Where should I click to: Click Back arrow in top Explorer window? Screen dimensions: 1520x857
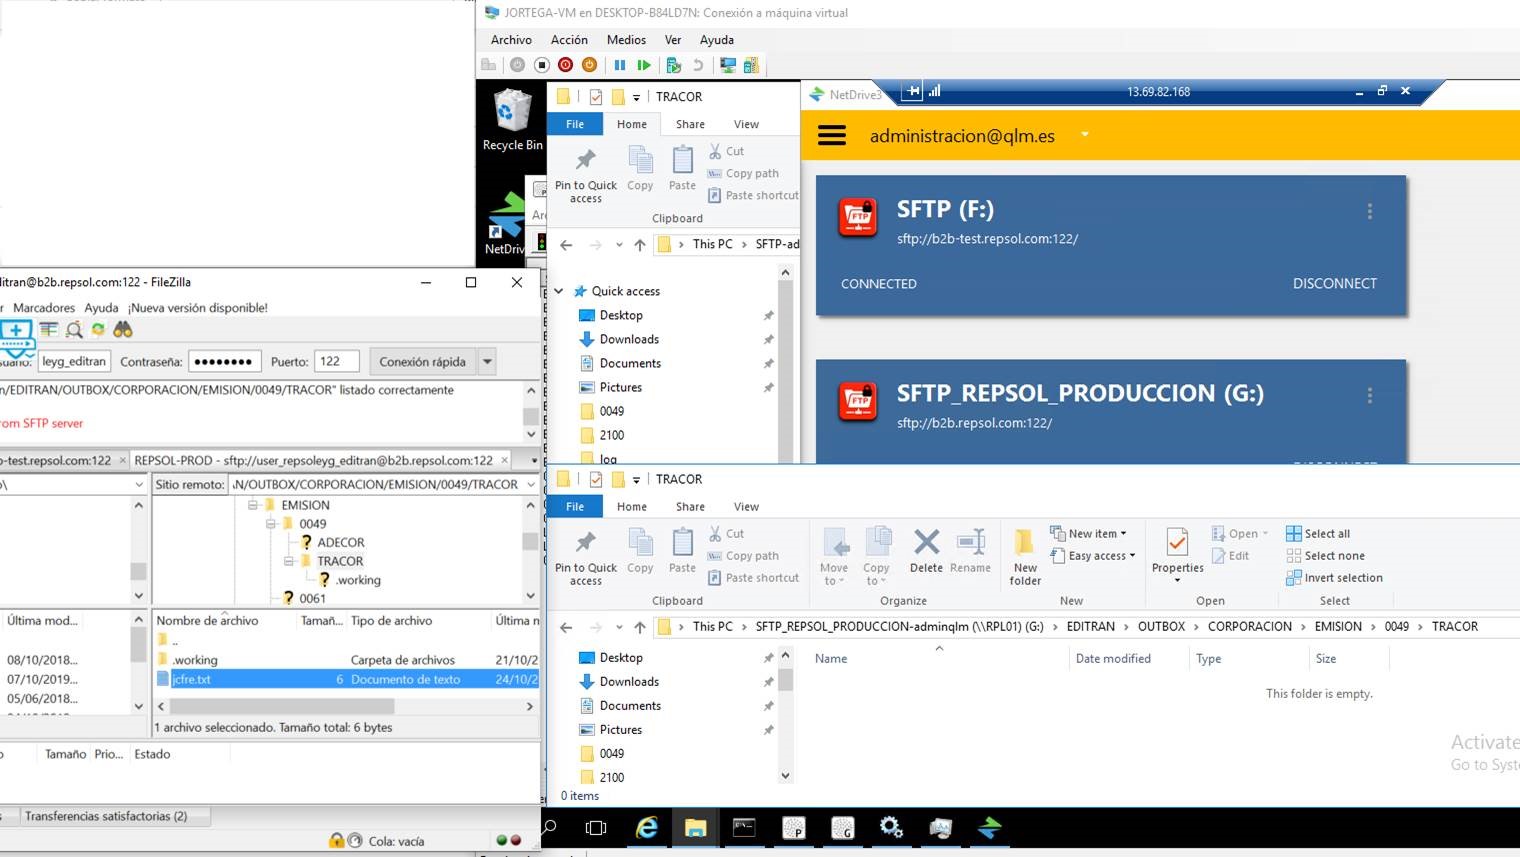pyautogui.click(x=566, y=245)
